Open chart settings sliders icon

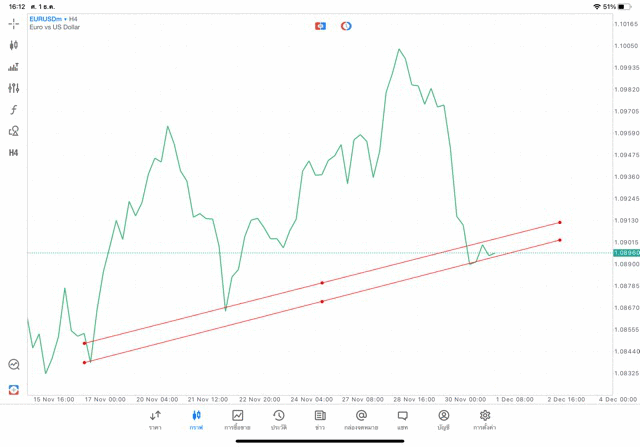[13, 88]
